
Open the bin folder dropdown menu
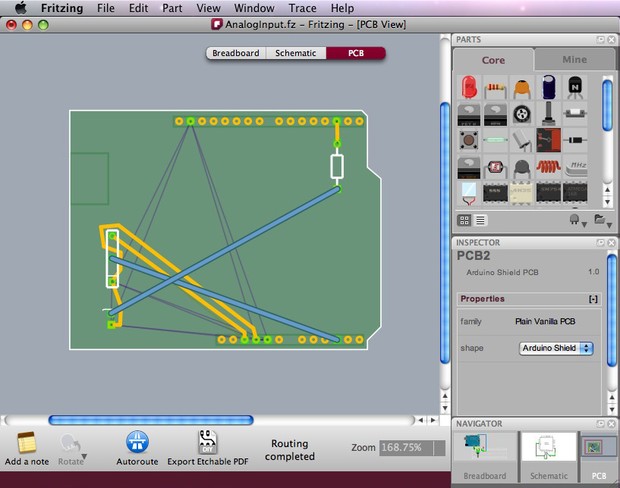[603, 220]
